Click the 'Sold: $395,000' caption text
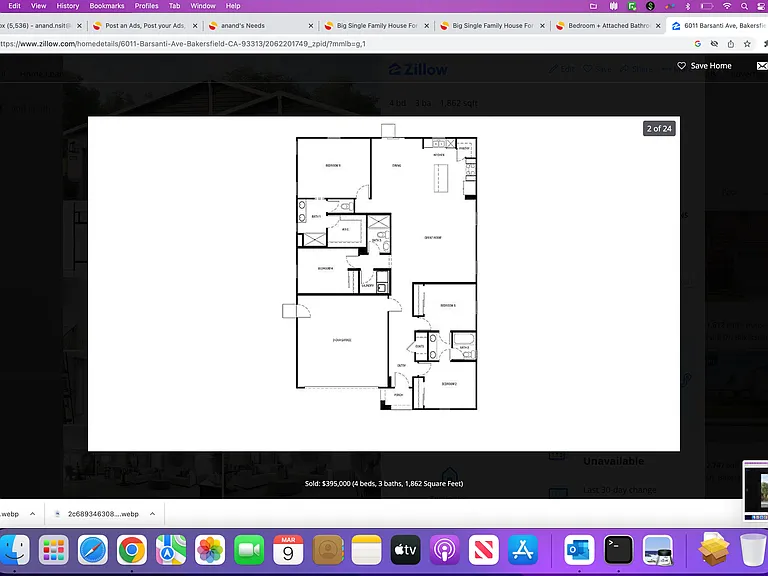The height and width of the screenshot is (576, 768). tap(384, 483)
